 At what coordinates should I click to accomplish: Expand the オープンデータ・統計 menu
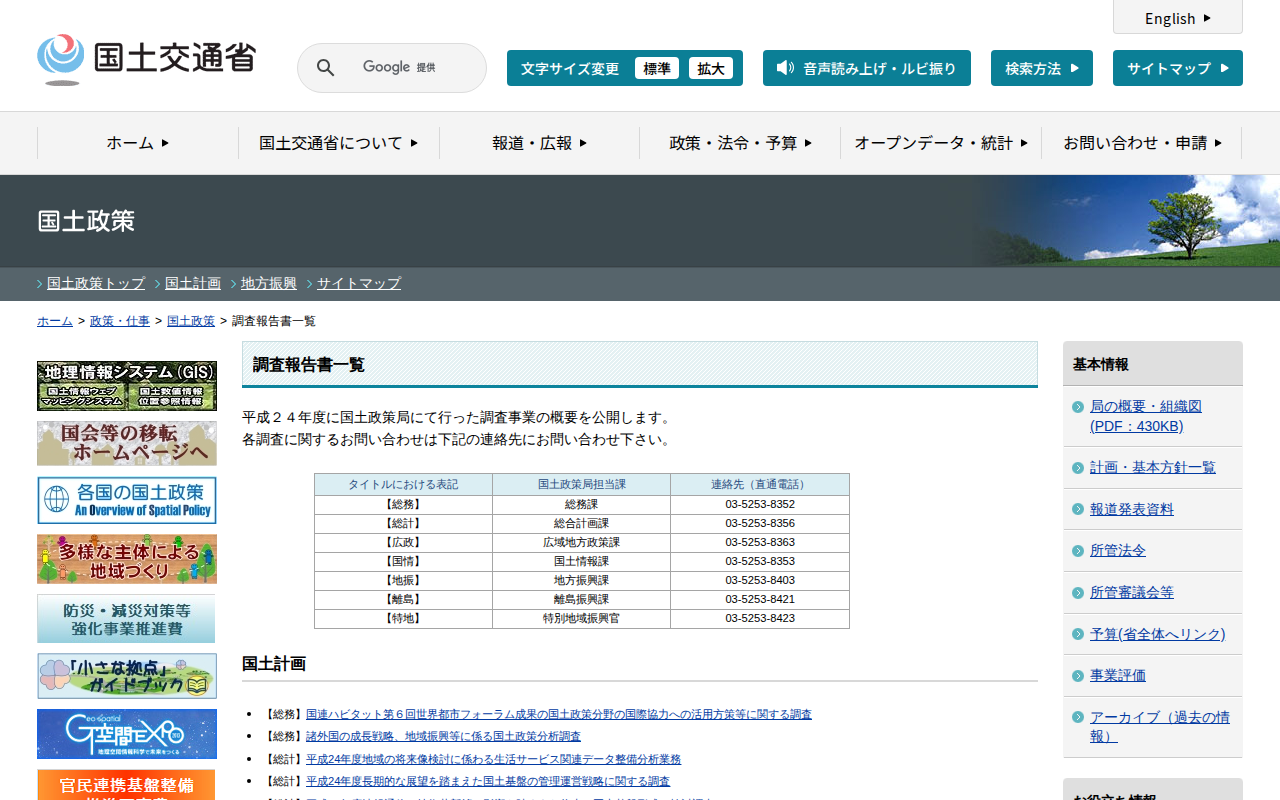(940, 143)
